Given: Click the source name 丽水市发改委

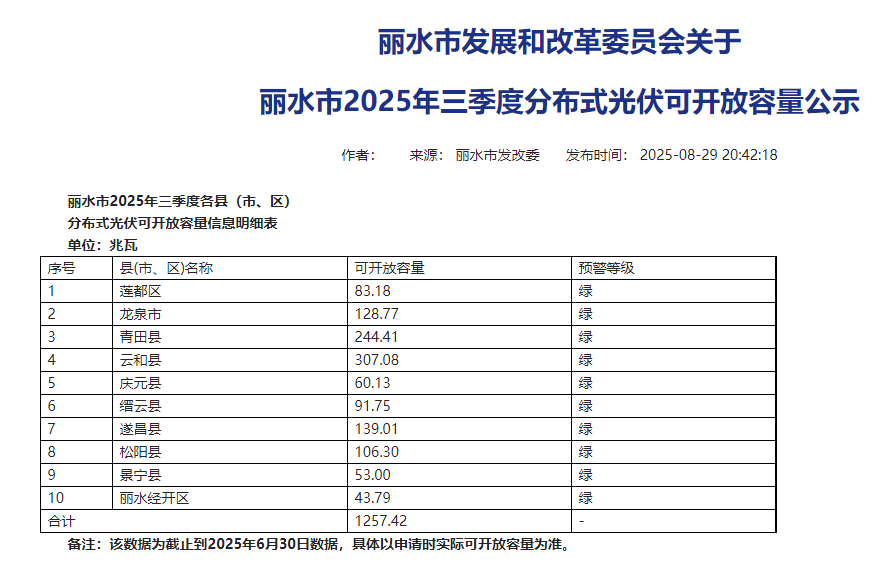Looking at the screenshot, I should click(497, 155).
